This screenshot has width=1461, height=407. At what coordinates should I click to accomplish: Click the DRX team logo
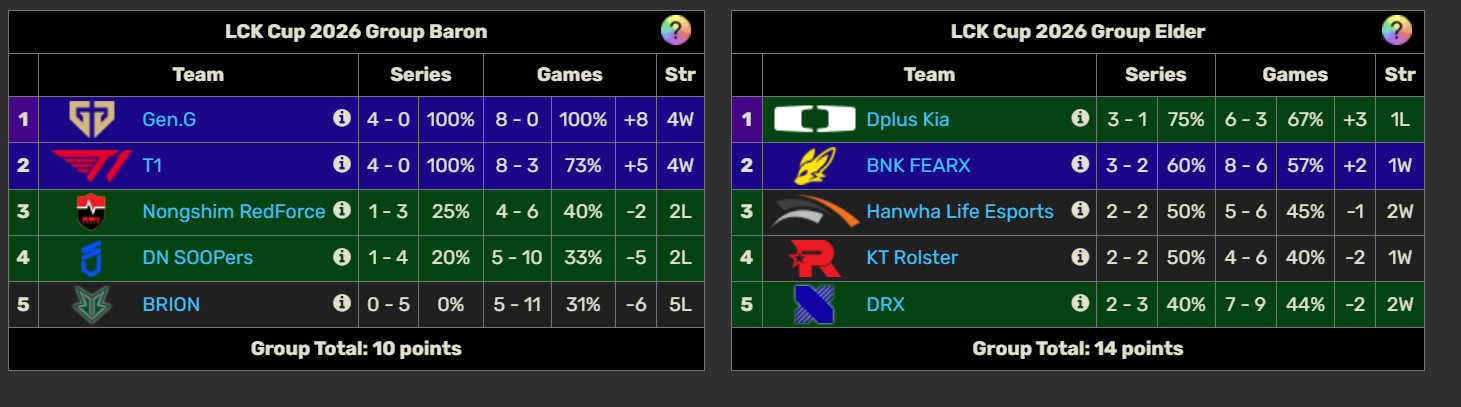(x=815, y=303)
